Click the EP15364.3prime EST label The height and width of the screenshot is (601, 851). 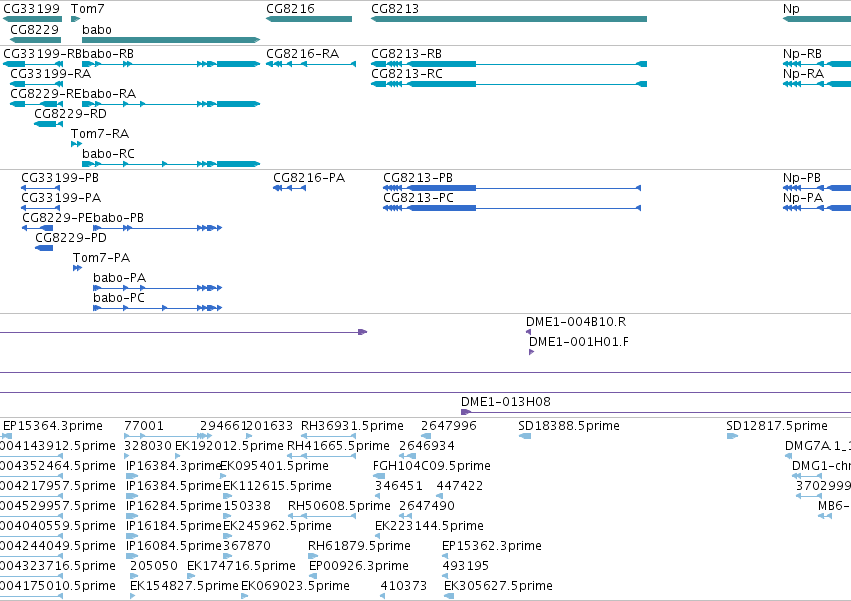click(53, 426)
